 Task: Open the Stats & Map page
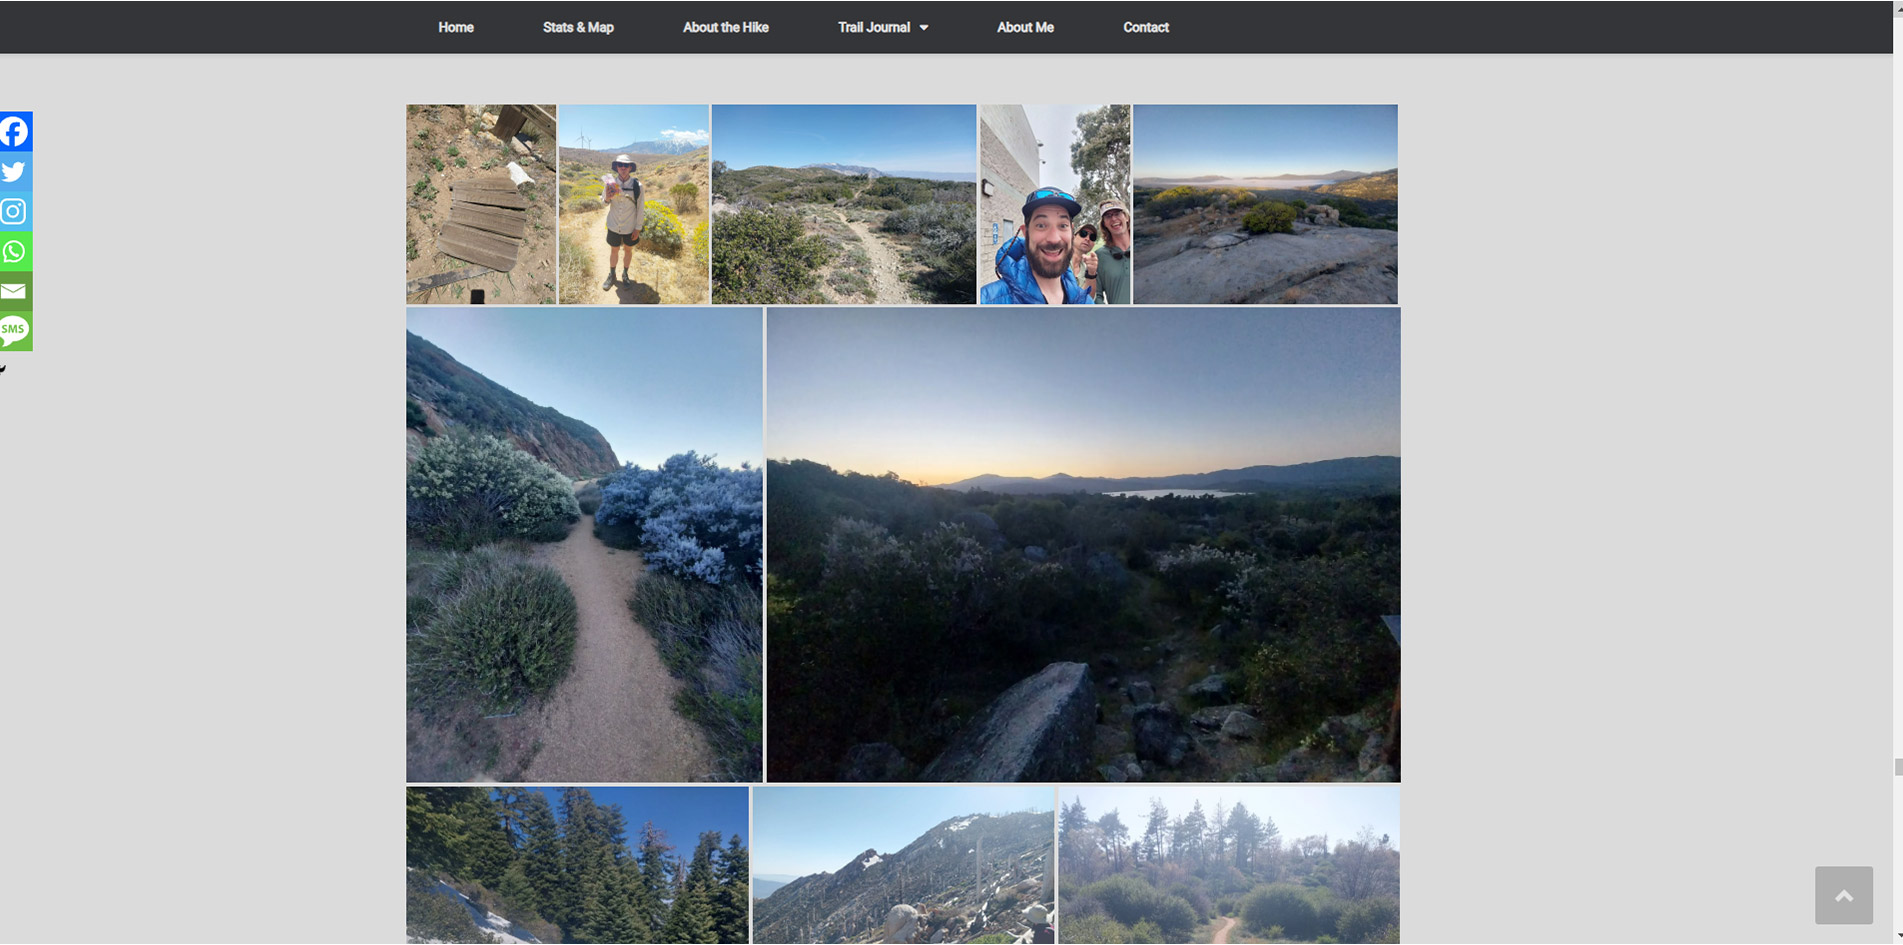click(578, 28)
